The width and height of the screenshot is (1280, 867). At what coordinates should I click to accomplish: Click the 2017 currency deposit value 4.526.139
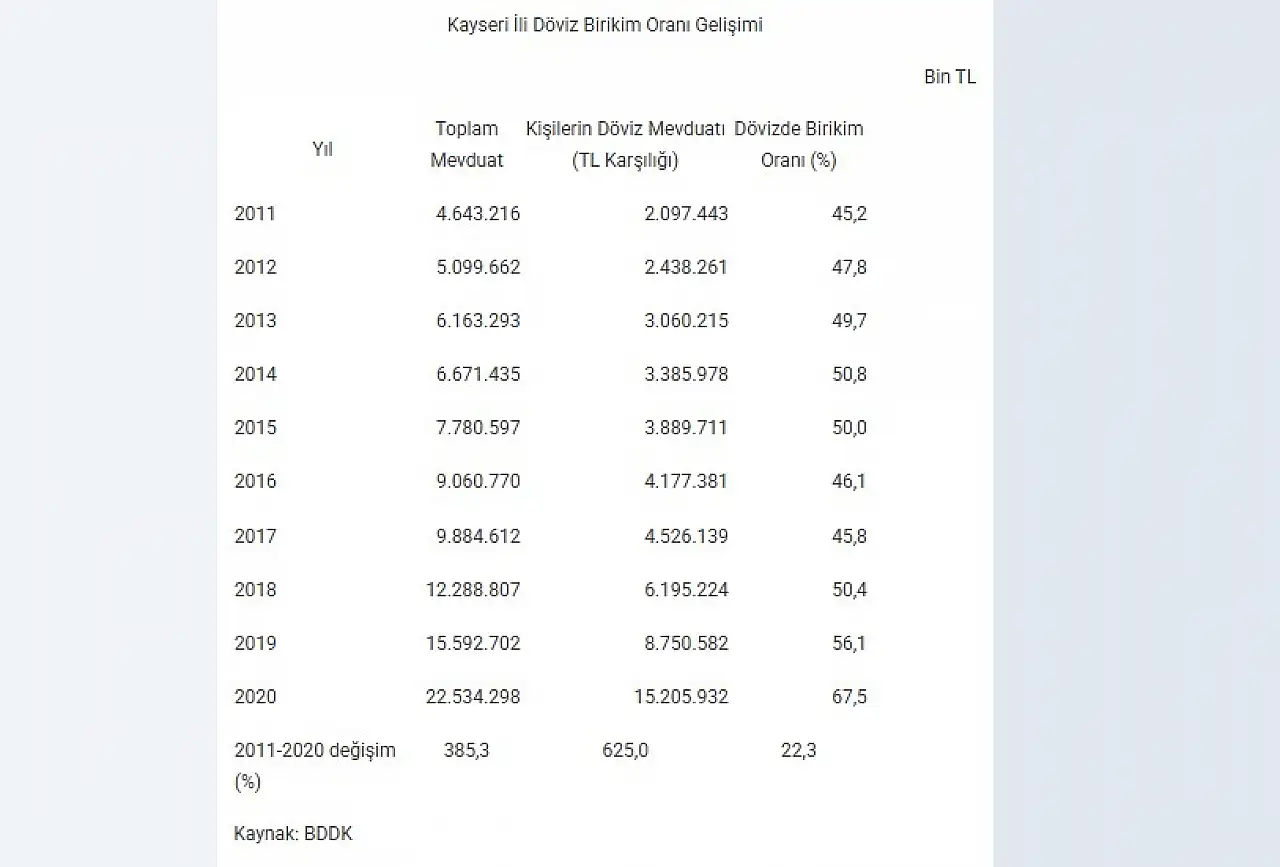pyautogui.click(x=686, y=536)
